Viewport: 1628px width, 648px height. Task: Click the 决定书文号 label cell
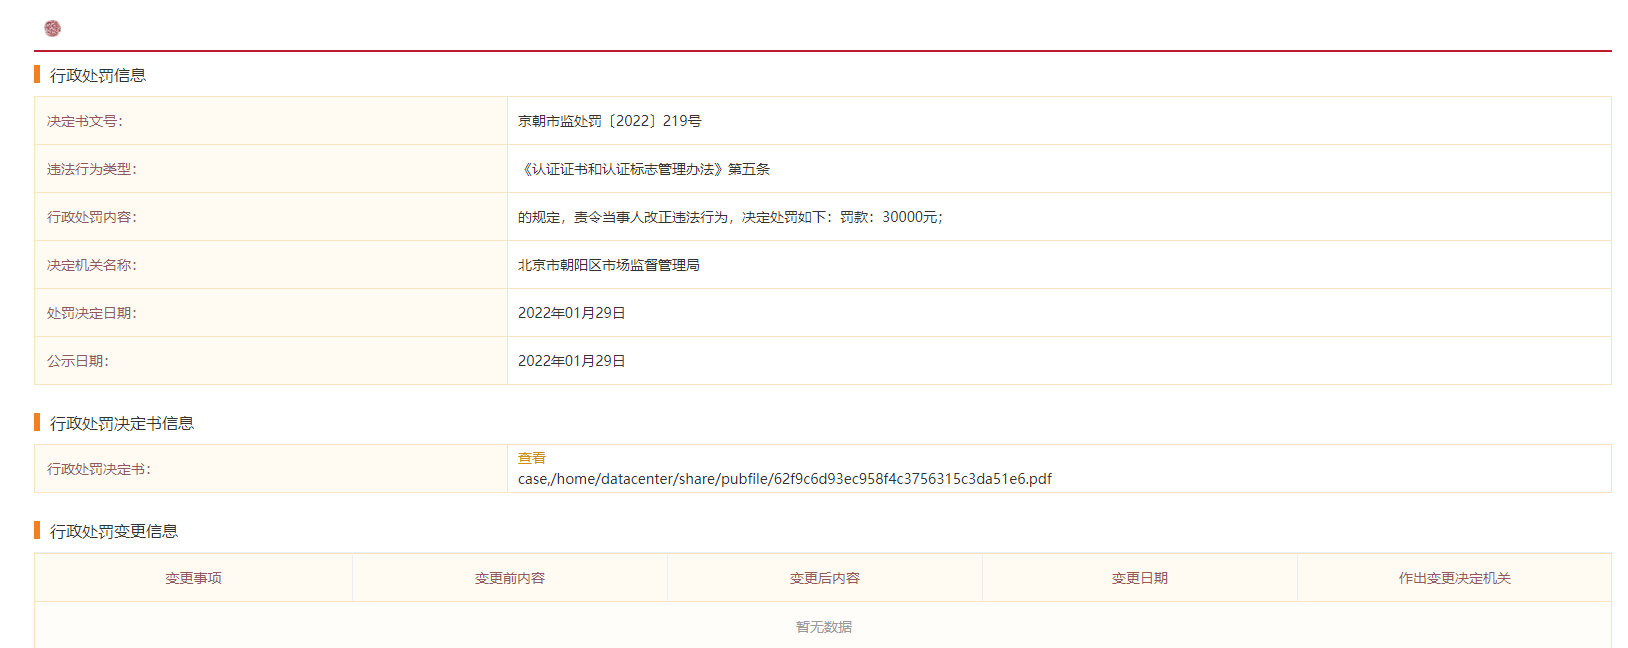point(271,121)
